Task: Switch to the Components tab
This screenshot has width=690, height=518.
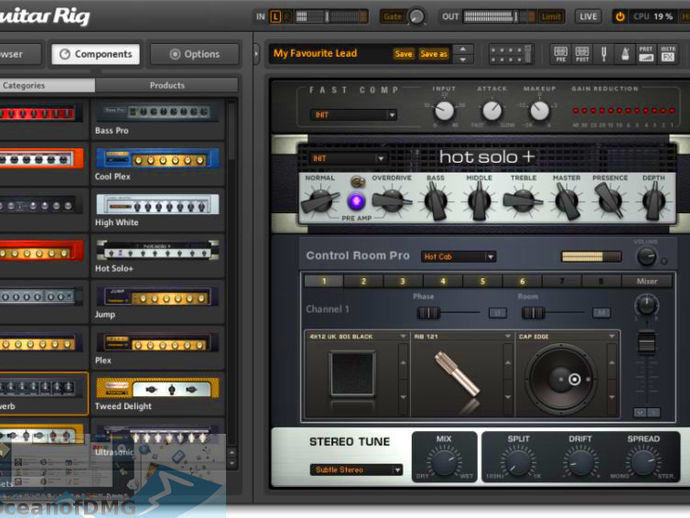Action: pos(95,54)
